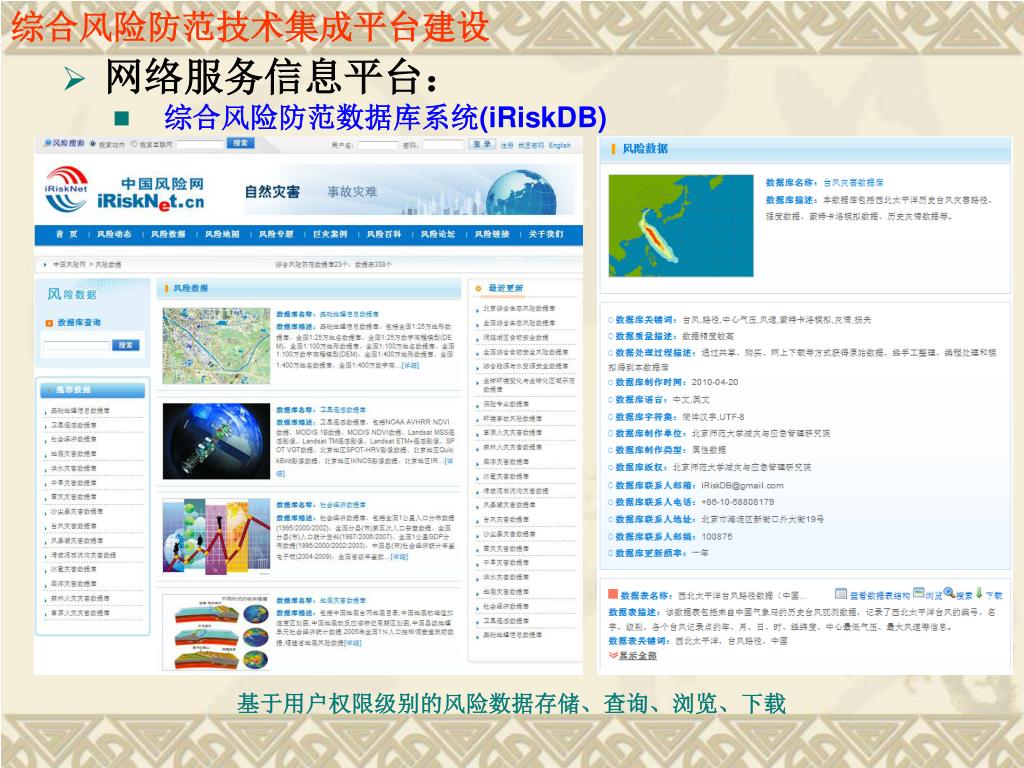Image resolution: width=1024 pixels, height=768 pixels.
Task: Click the 注册 register link
Action: (x=507, y=145)
